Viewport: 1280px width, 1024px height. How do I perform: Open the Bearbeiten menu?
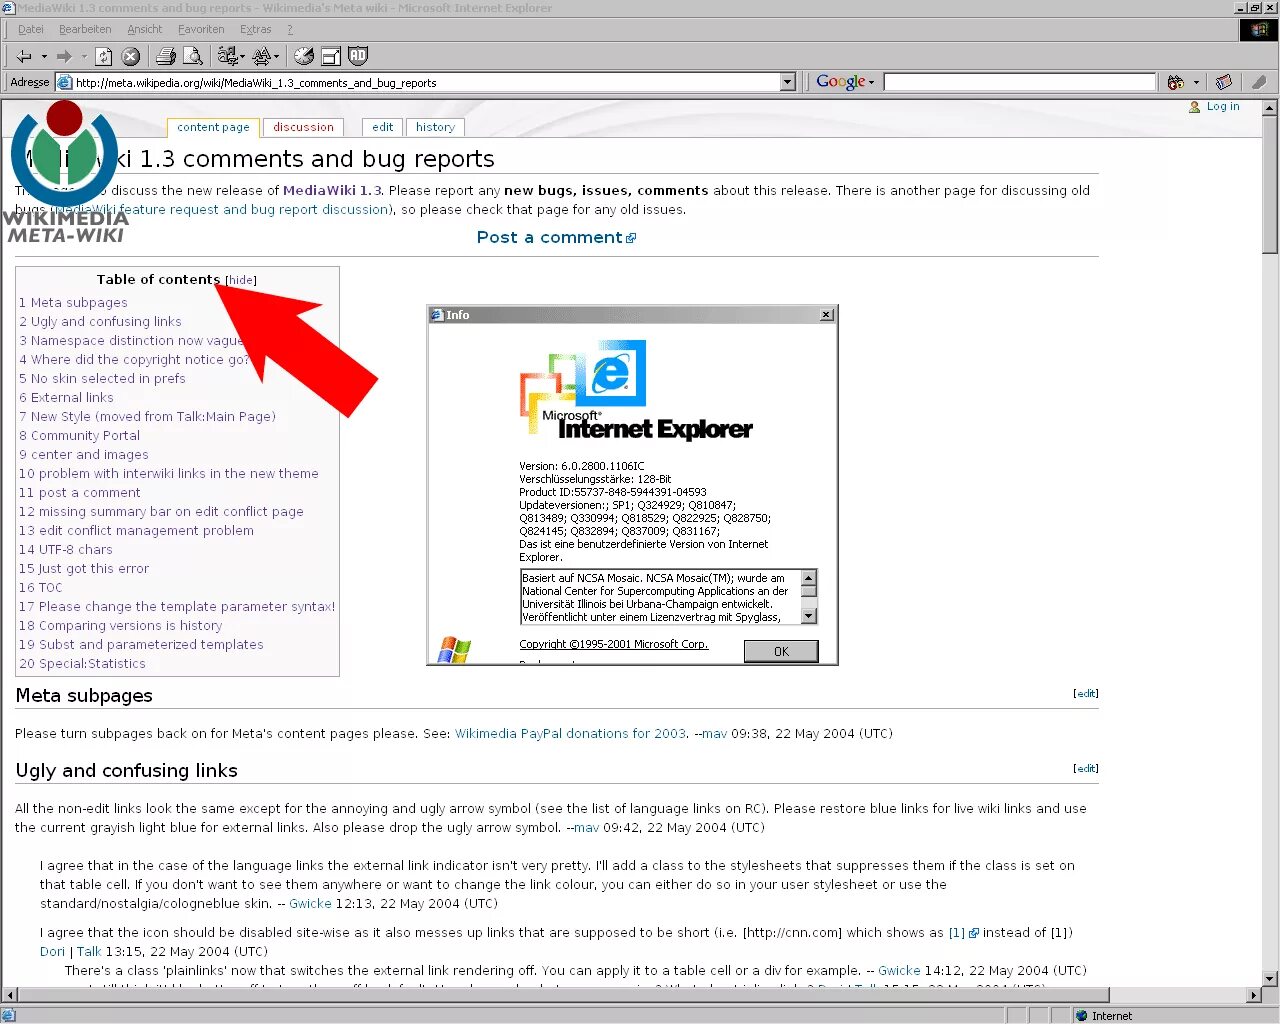point(85,29)
